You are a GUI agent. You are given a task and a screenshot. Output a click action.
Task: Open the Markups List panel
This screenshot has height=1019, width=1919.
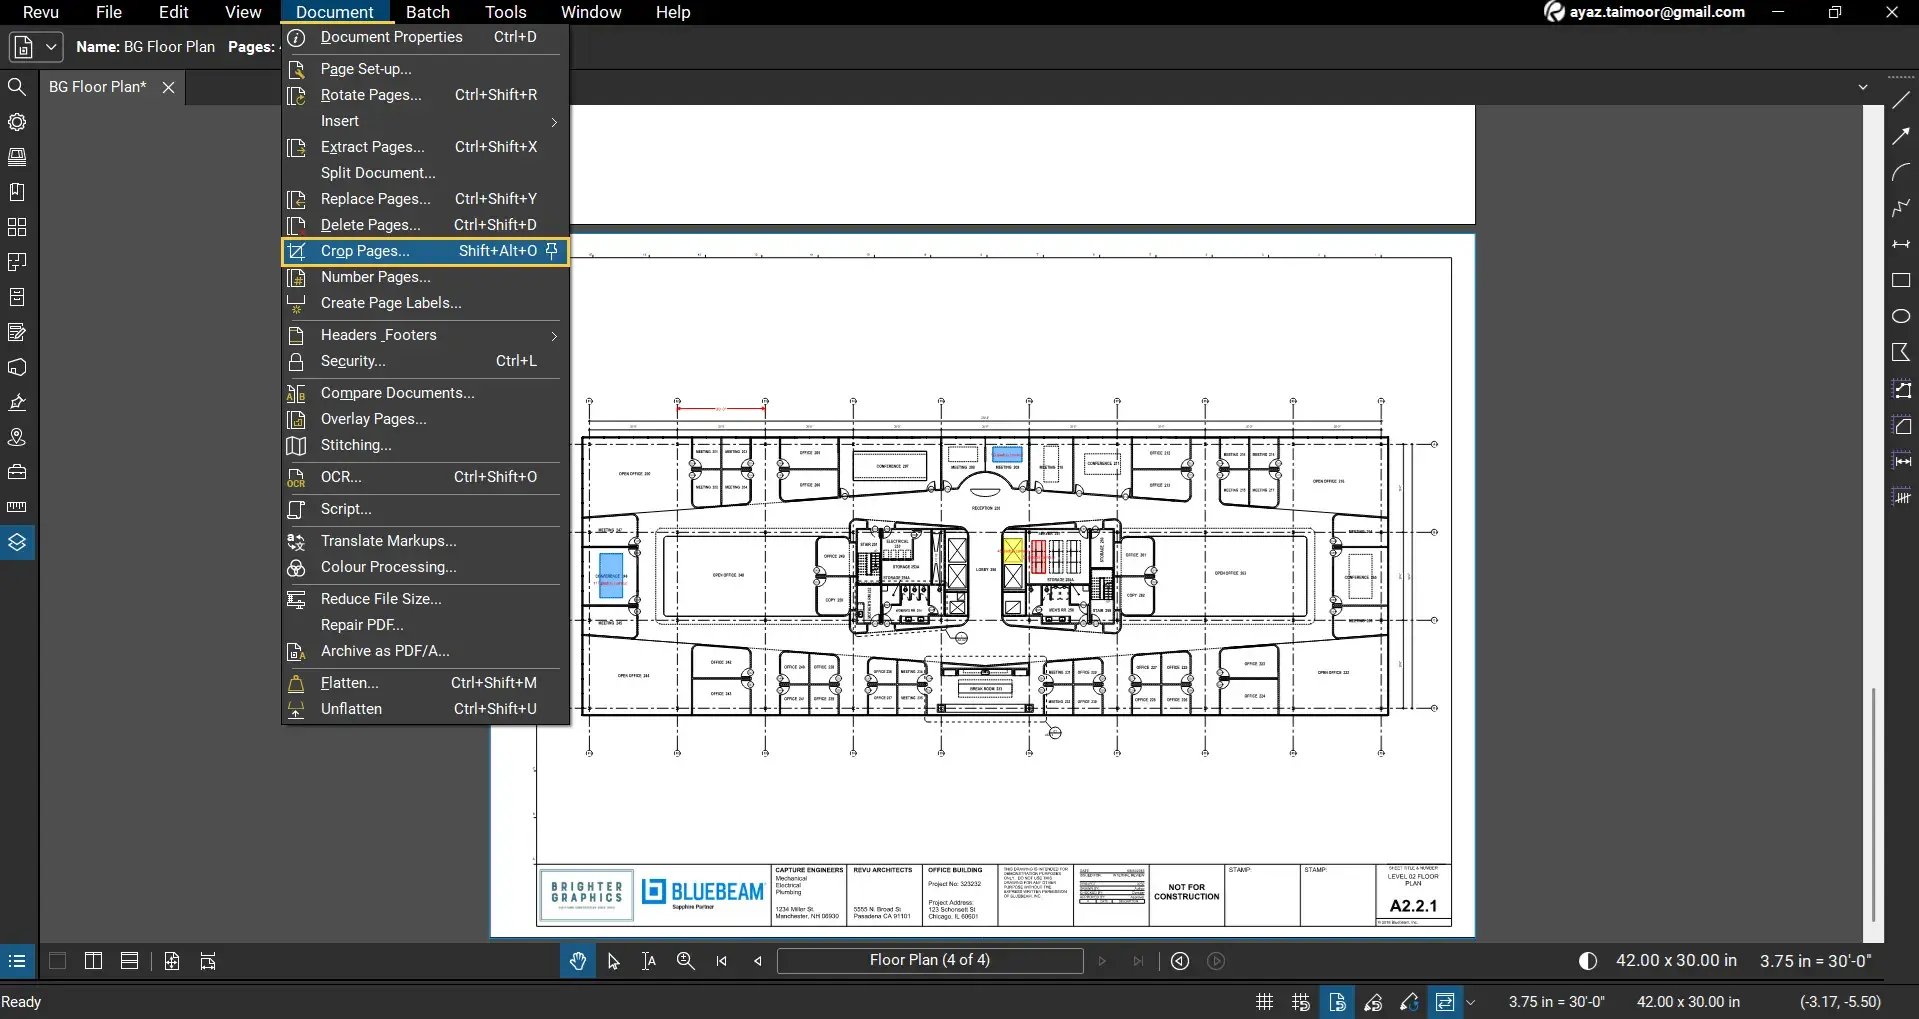tap(17, 331)
